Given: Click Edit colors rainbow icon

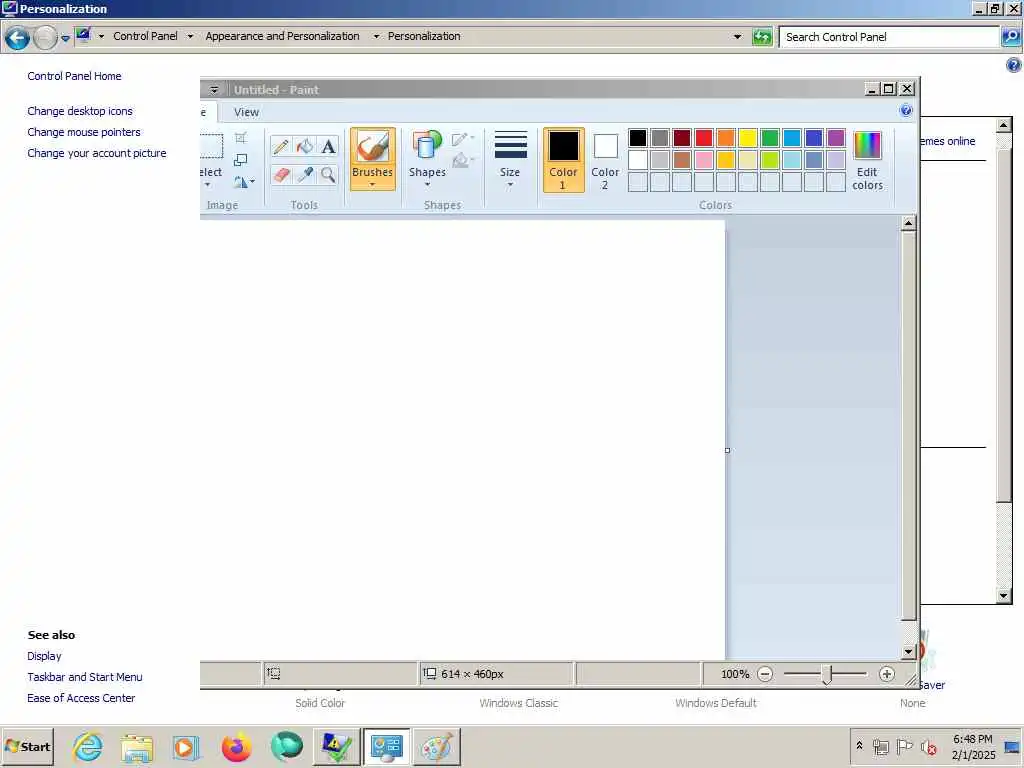Looking at the screenshot, I should pos(867,146).
